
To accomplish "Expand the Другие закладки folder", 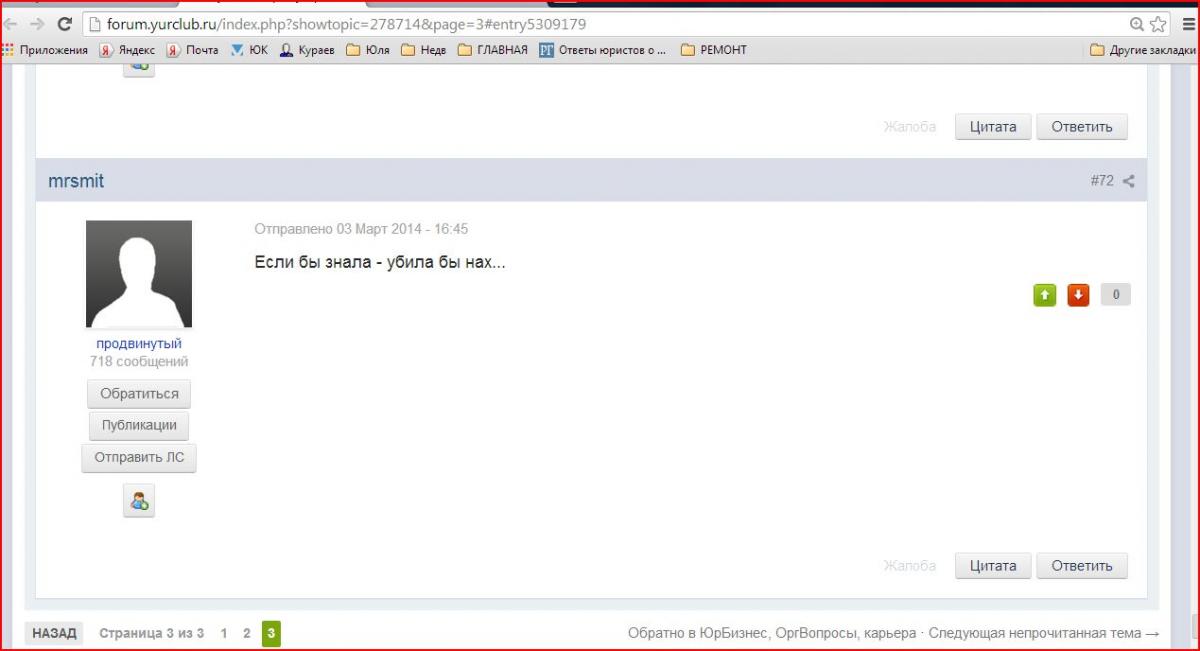I will pos(1142,50).
